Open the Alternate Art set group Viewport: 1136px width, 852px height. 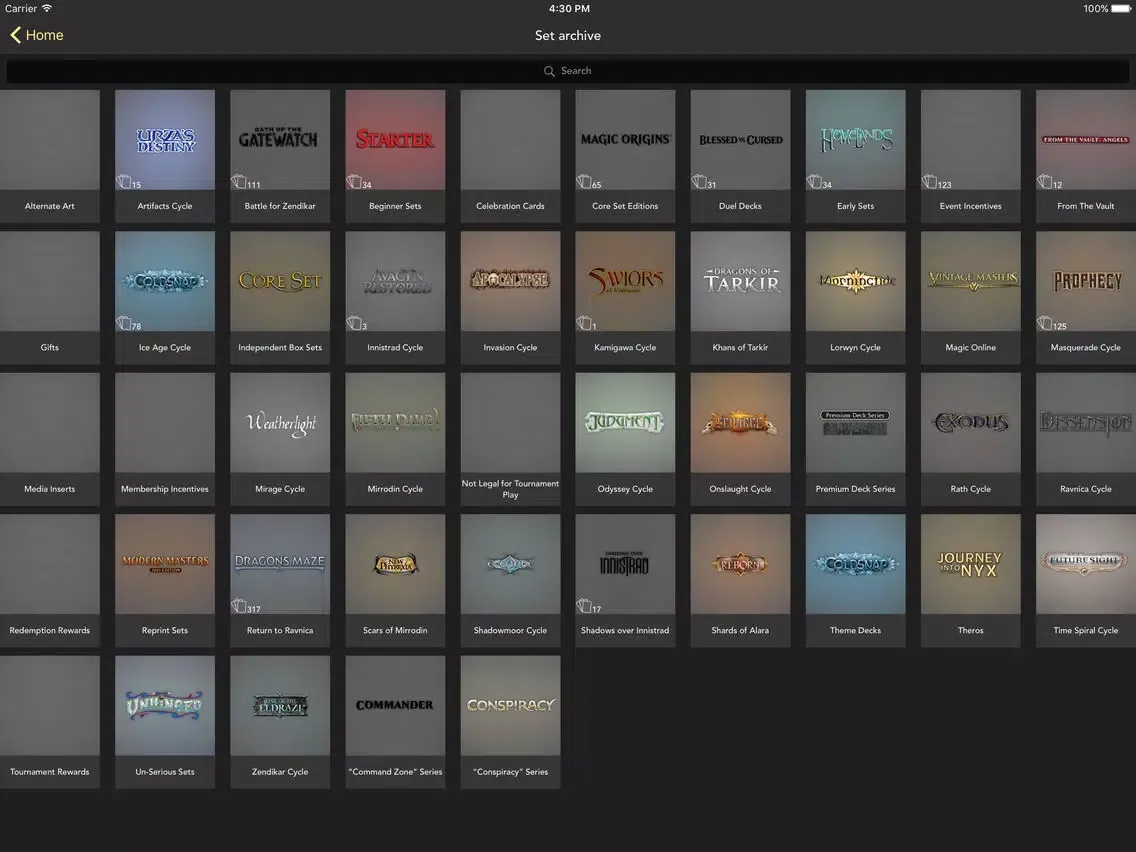[x=49, y=156]
